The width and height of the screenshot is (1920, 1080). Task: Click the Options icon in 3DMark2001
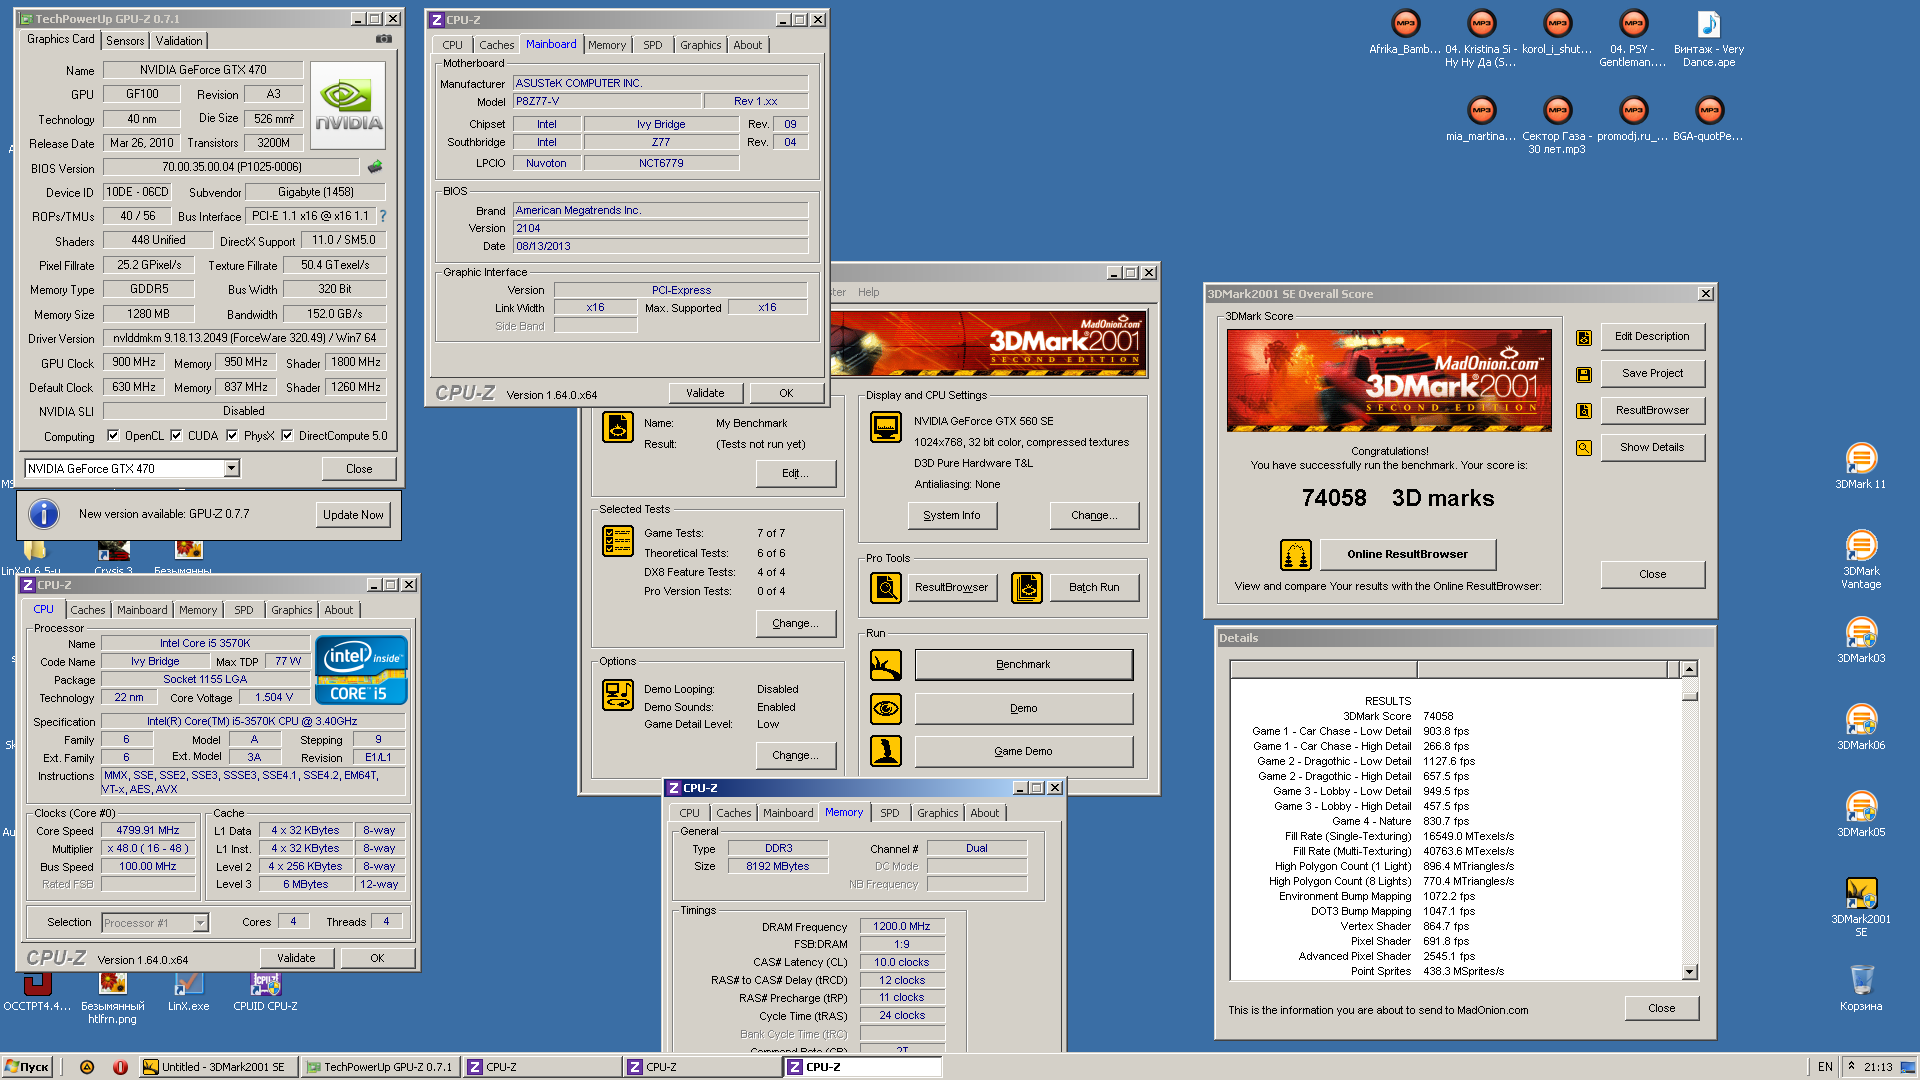tap(617, 694)
